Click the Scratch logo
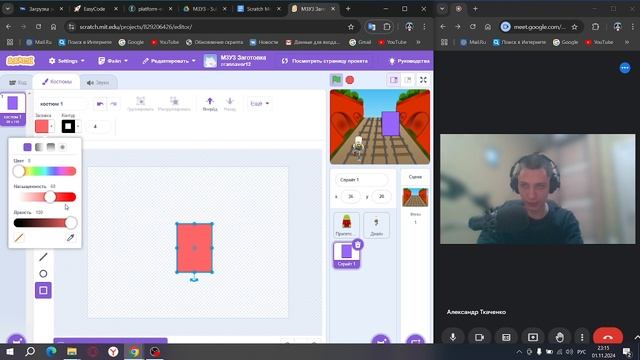 20,61
